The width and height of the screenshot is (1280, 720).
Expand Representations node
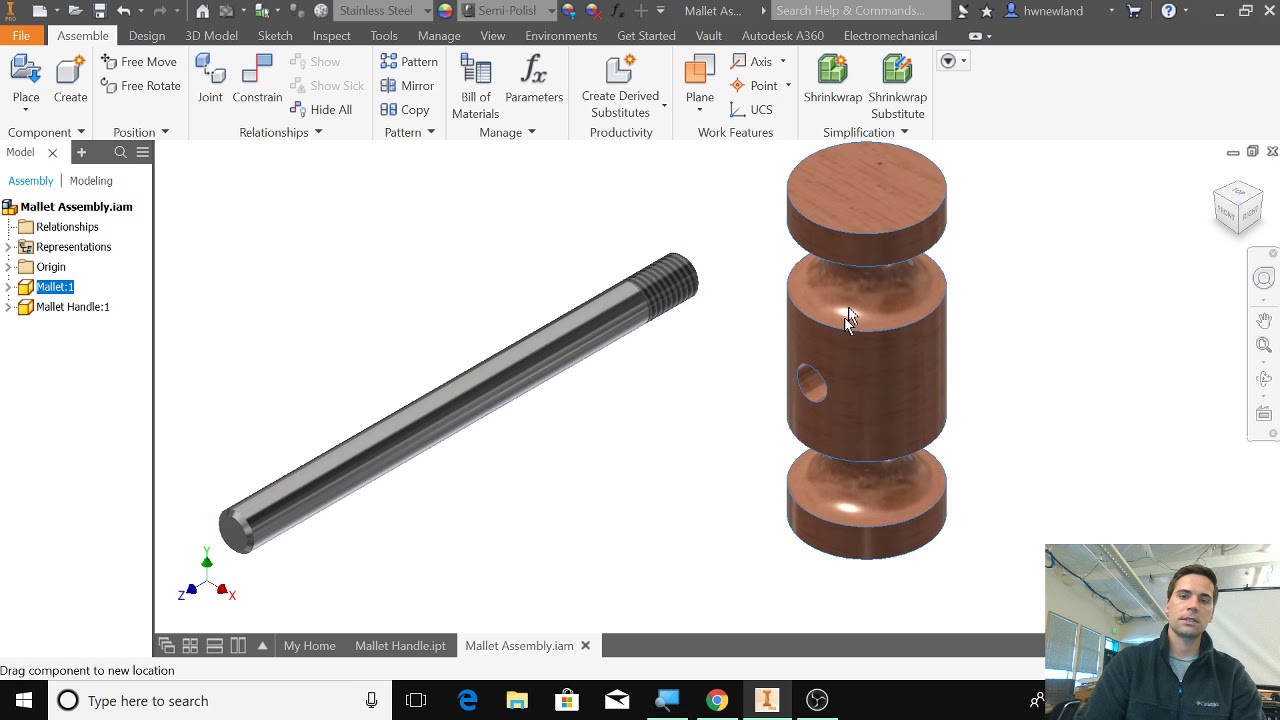point(9,247)
